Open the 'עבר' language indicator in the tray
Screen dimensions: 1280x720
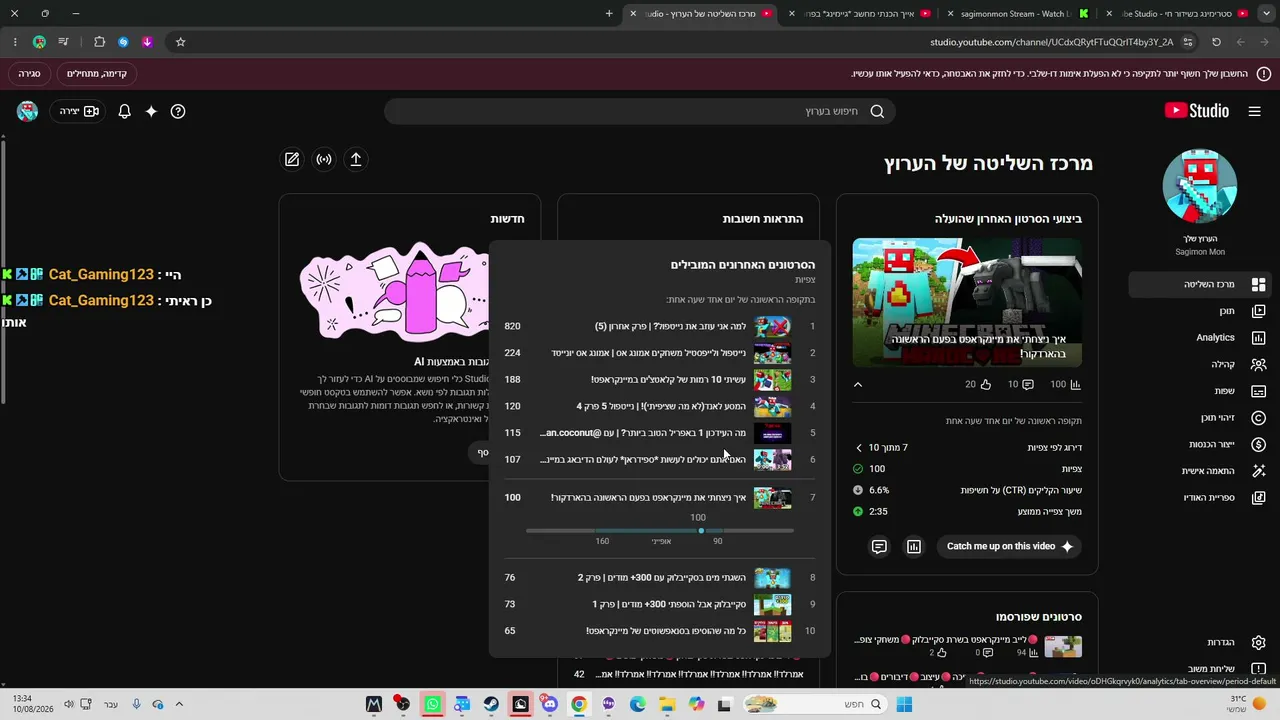[x=111, y=704]
